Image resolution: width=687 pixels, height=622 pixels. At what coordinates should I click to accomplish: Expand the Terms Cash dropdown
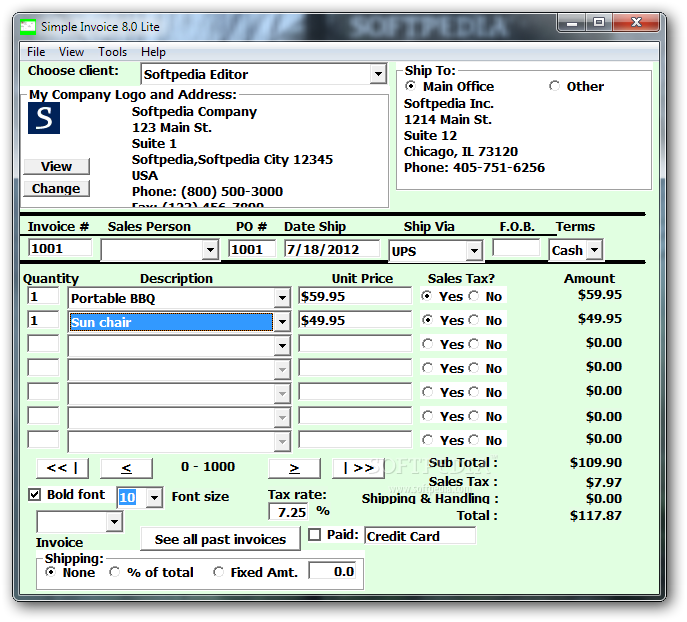[x=595, y=250]
